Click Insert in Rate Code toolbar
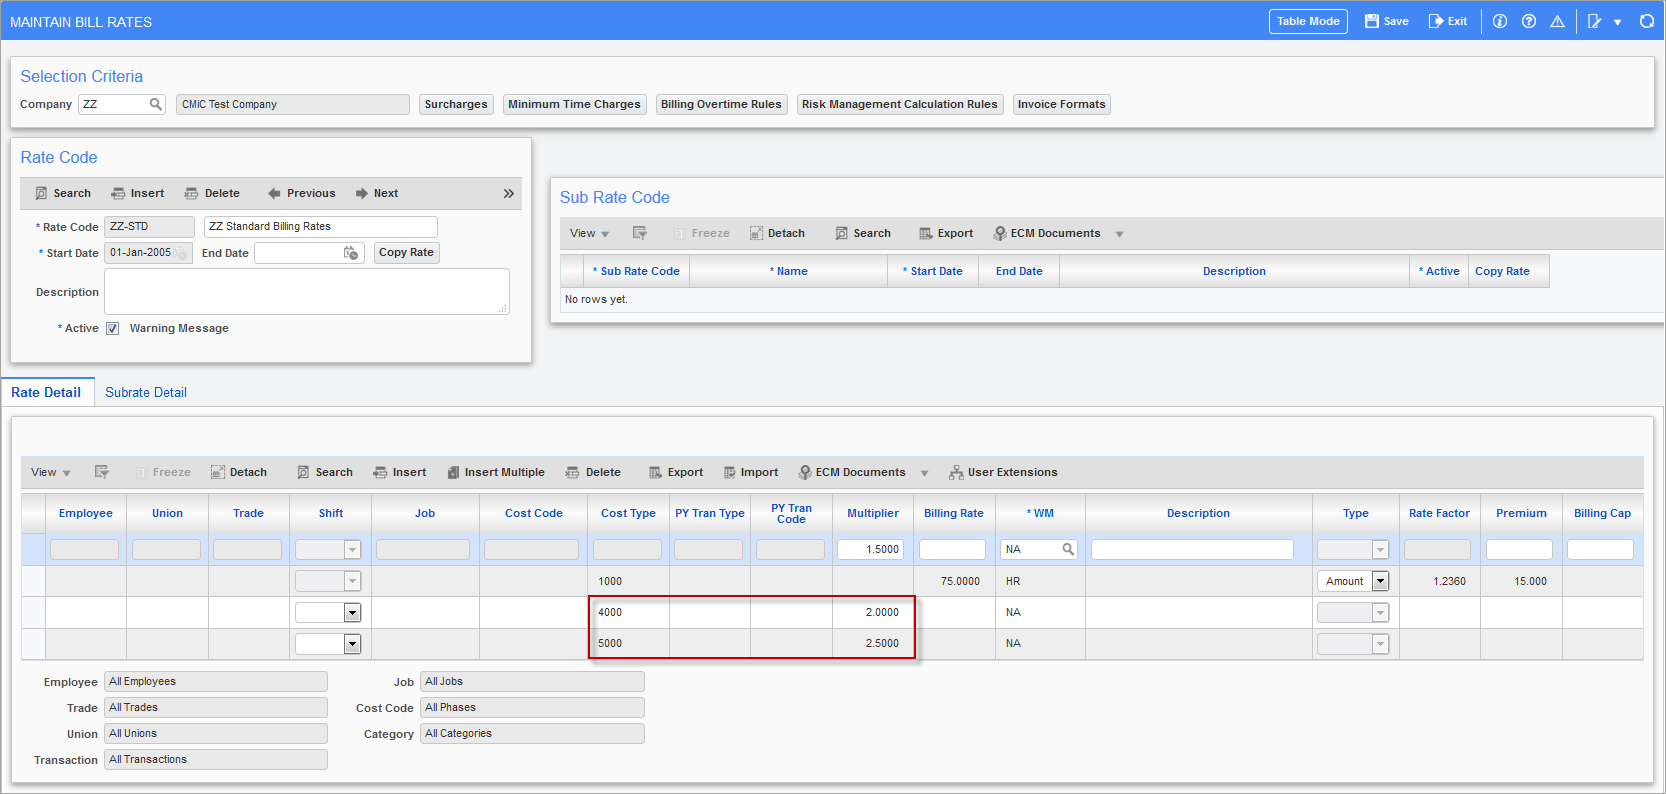1666x794 pixels. (x=137, y=193)
